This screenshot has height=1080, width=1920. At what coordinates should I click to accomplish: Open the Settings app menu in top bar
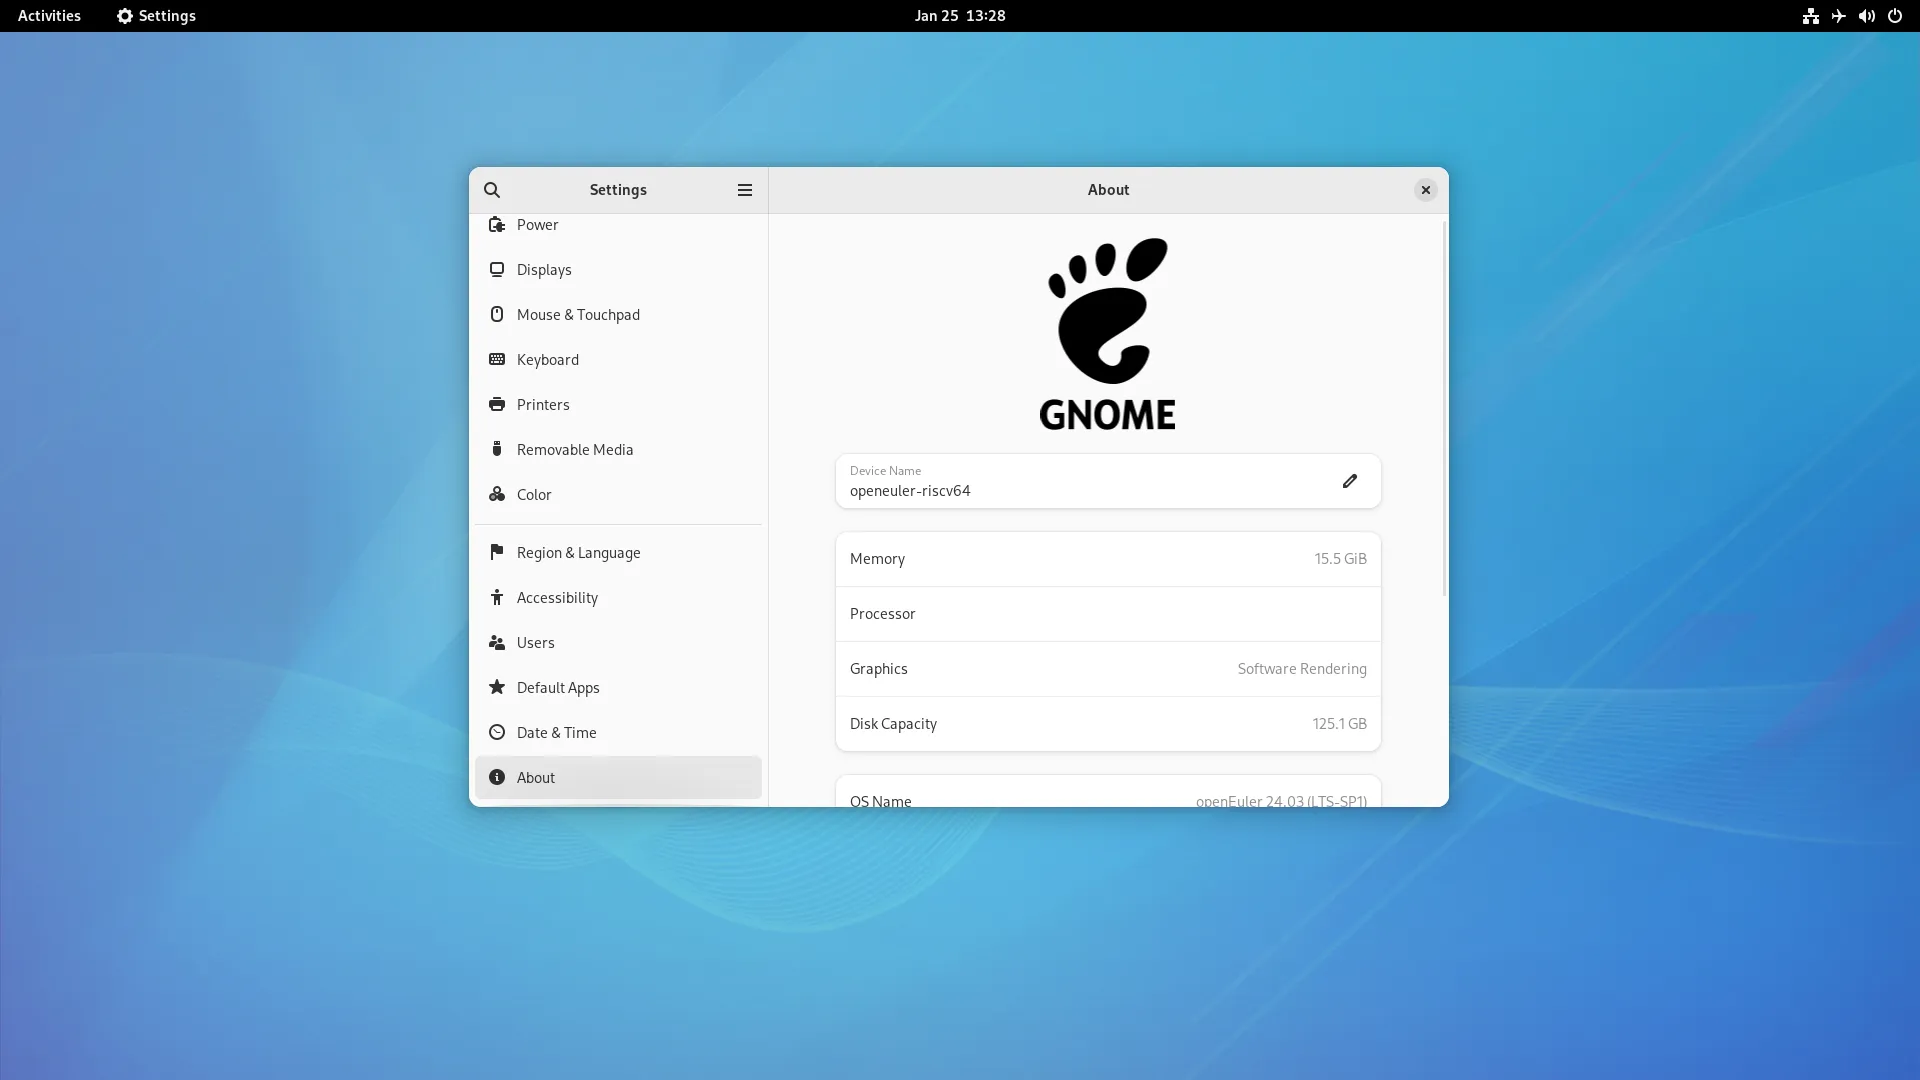click(x=156, y=16)
